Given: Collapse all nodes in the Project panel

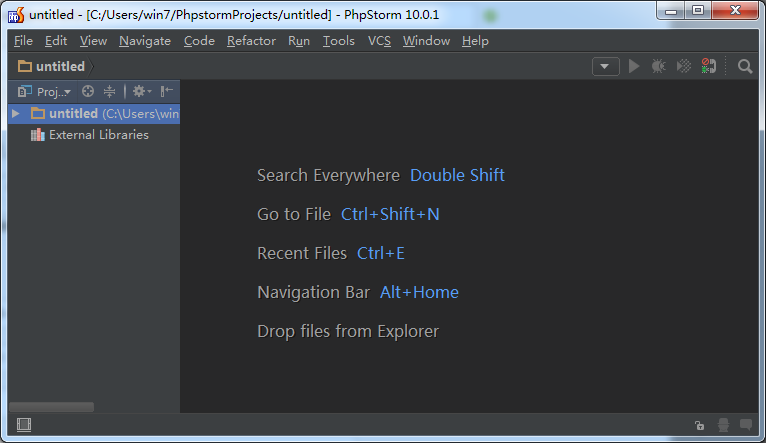Looking at the screenshot, I should pos(110,91).
